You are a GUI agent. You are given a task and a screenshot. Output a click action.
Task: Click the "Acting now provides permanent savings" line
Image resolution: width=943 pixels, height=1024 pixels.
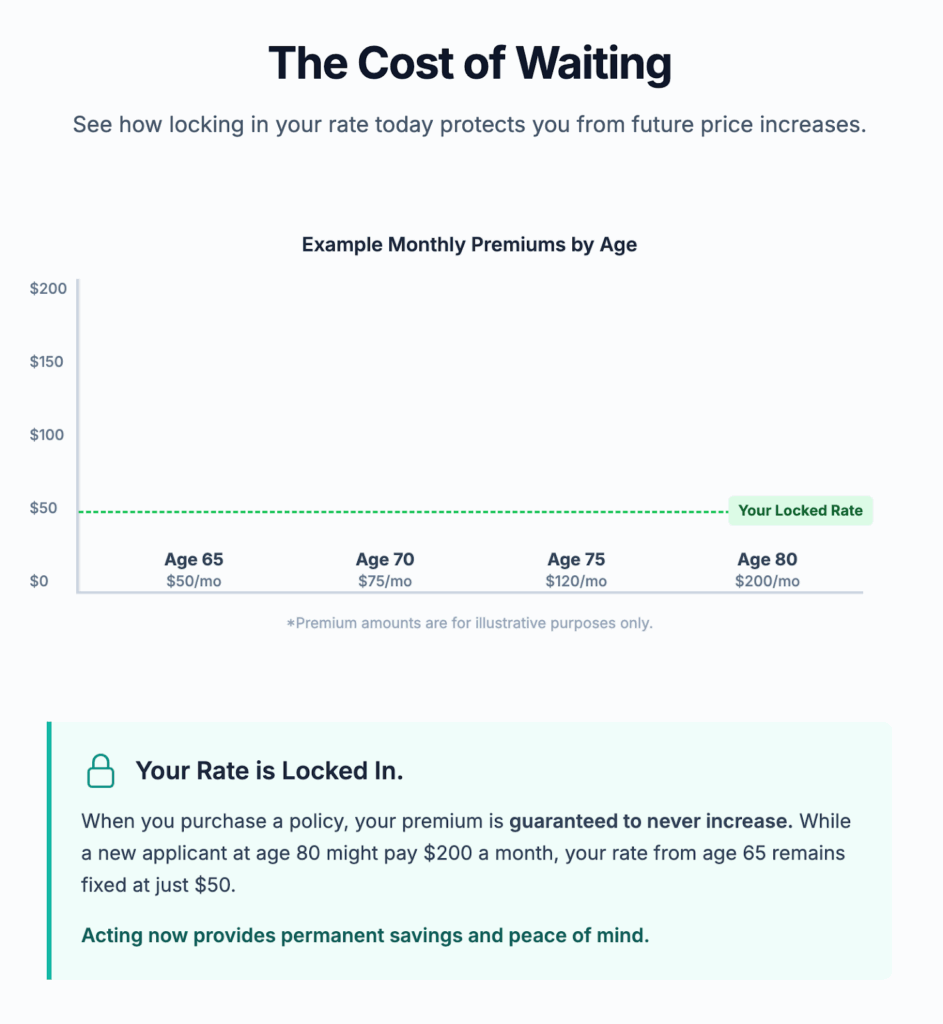[x=365, y=936]
